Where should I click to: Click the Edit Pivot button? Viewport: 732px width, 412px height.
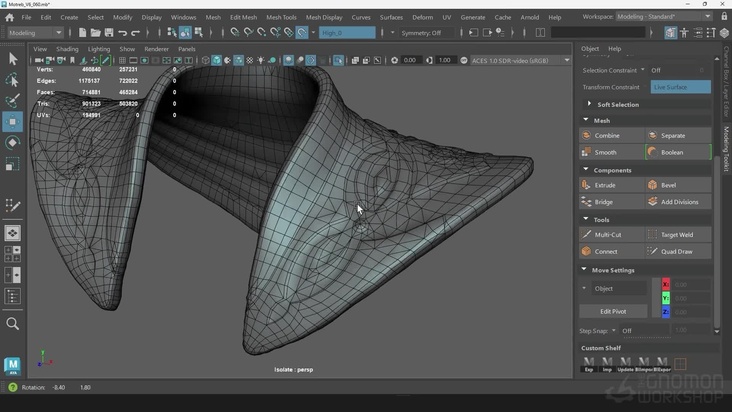(x=613, y=311)
